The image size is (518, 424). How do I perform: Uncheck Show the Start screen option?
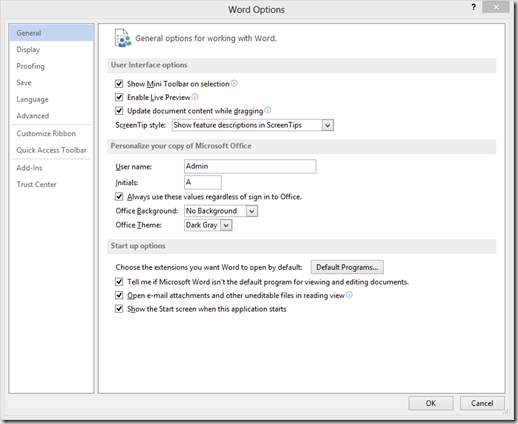coord(119,309)
